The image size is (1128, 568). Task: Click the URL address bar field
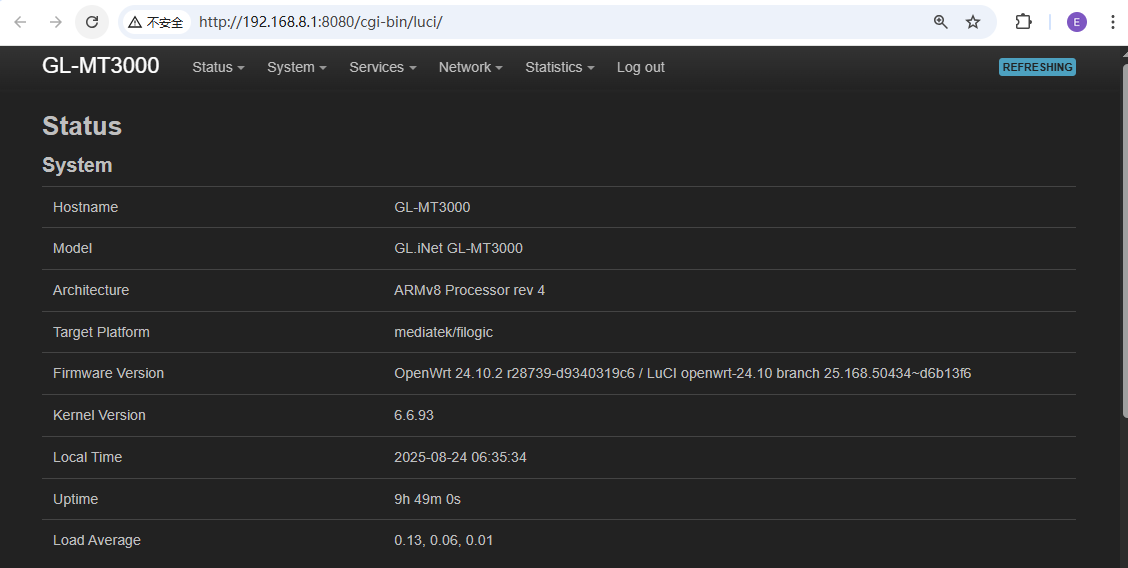click(x=550, y=22)
